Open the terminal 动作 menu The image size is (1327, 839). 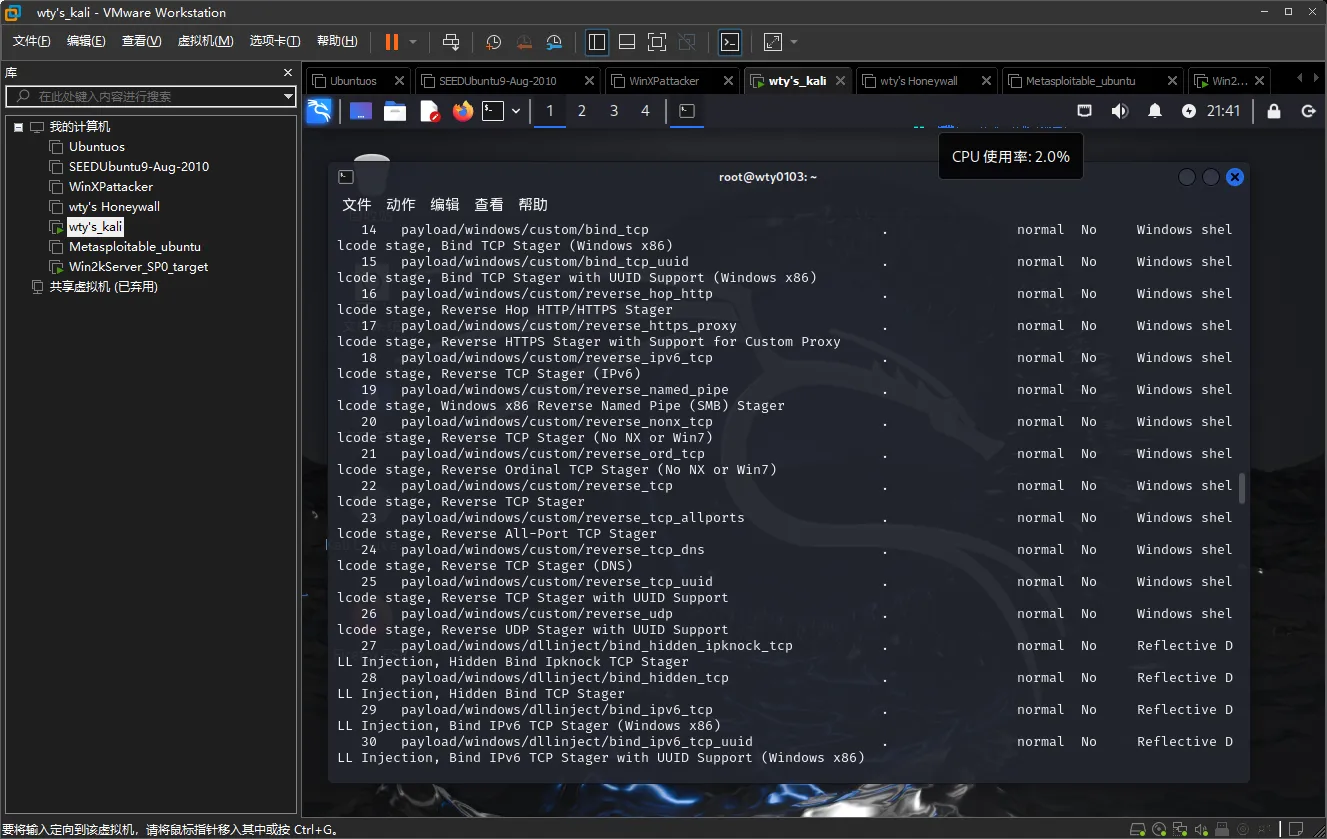(400, 204)
